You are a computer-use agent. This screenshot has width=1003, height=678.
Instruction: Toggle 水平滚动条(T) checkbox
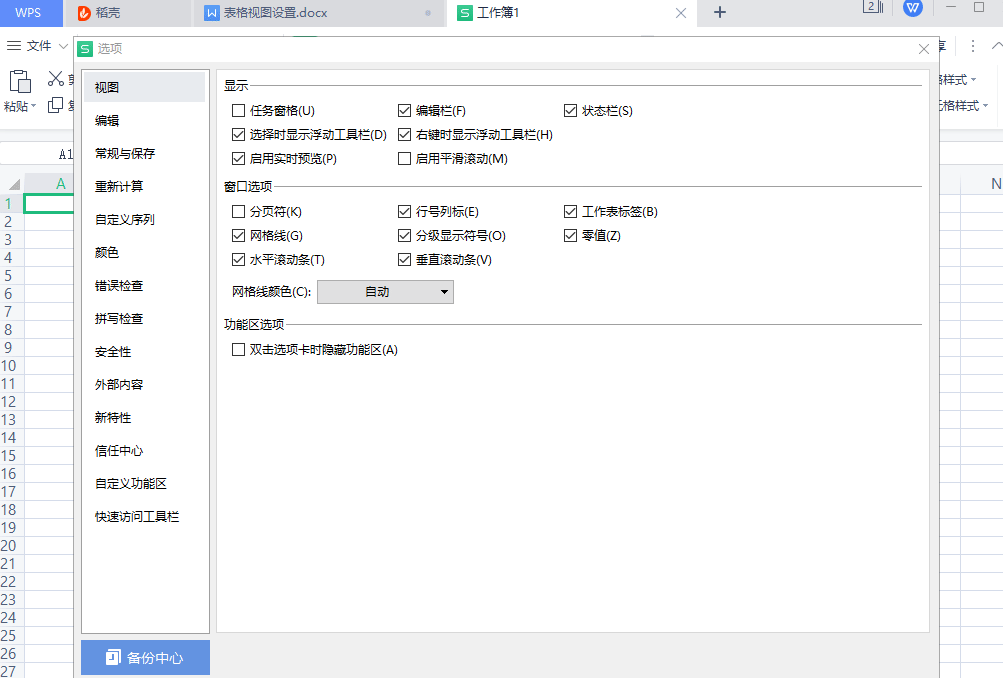click(x=239, y=259)
